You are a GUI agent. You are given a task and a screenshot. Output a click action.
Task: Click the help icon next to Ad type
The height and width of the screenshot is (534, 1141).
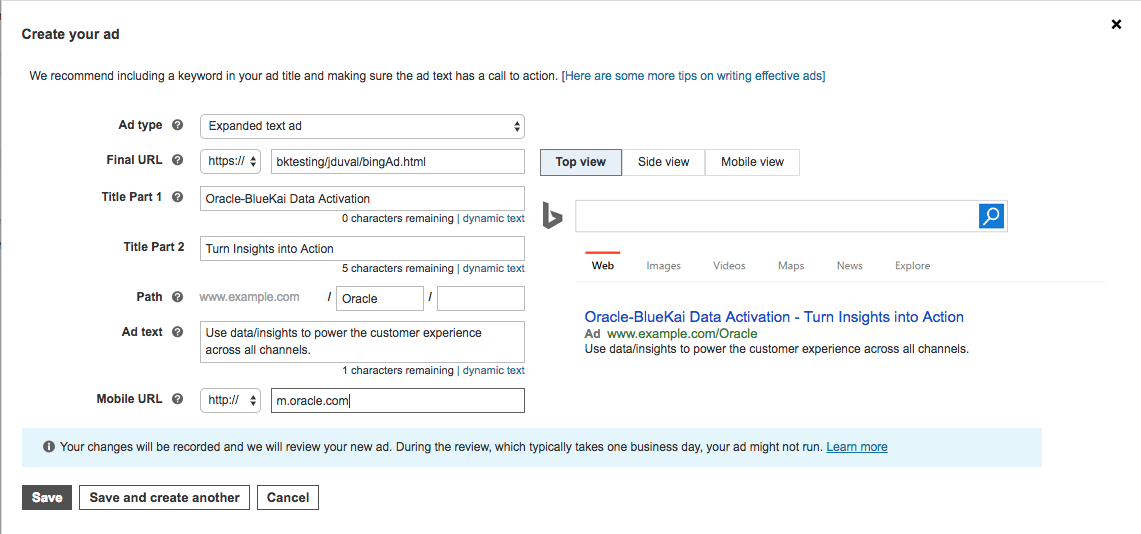point(177,125)
